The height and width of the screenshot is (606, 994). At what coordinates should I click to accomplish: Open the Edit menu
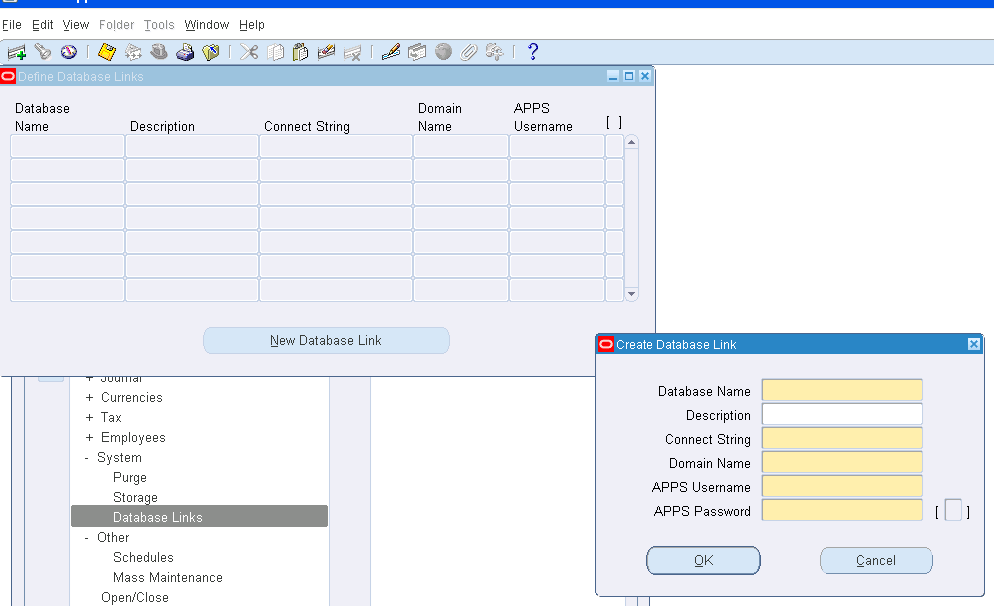[42, 25]
